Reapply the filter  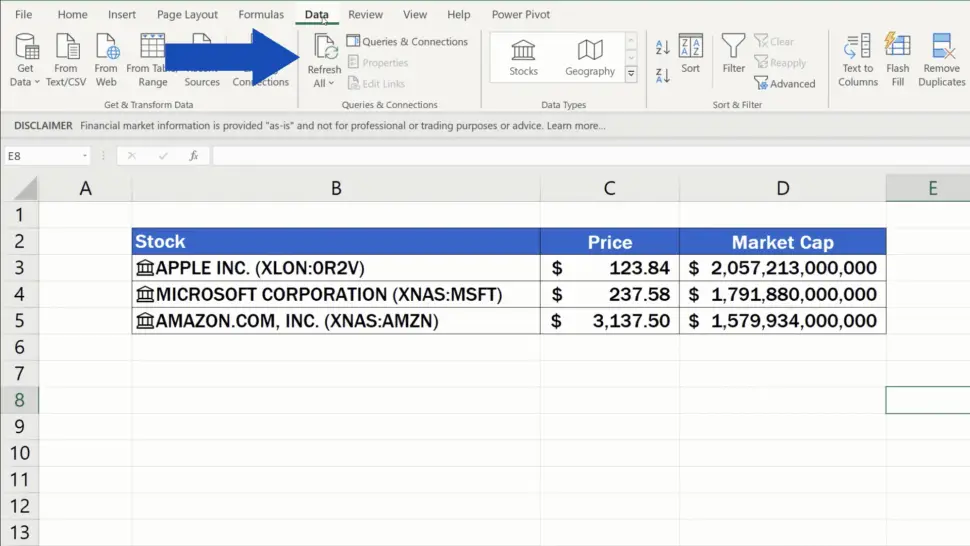780,62
